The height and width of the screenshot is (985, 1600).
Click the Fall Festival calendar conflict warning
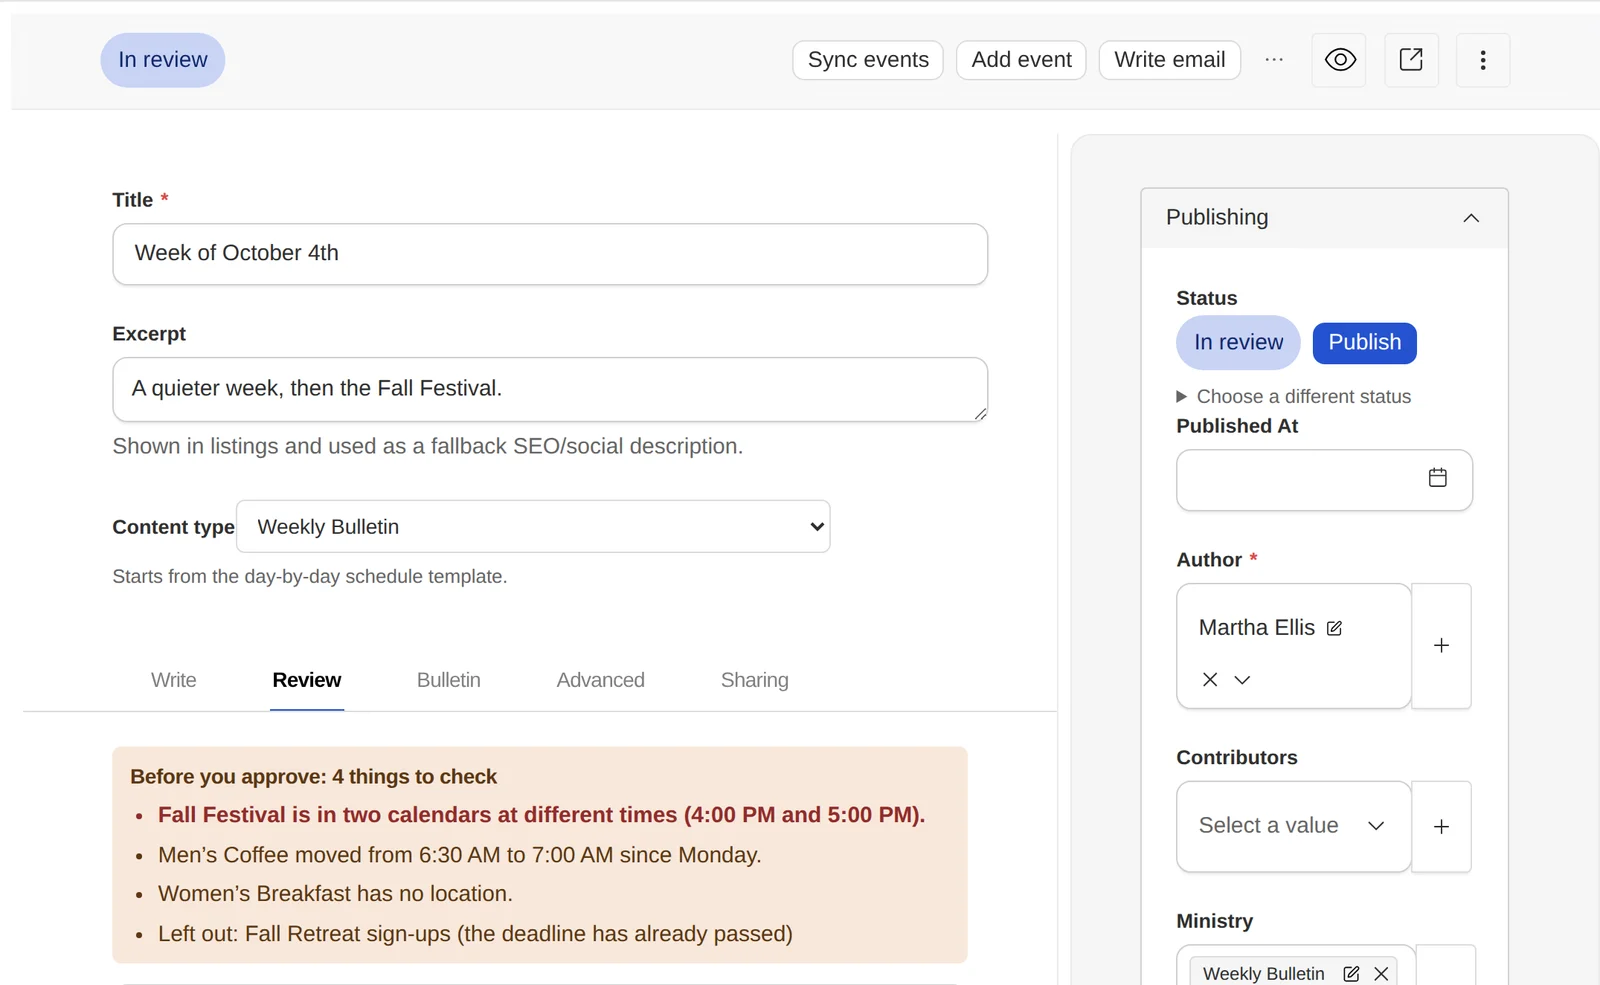(x=541, y=815)
